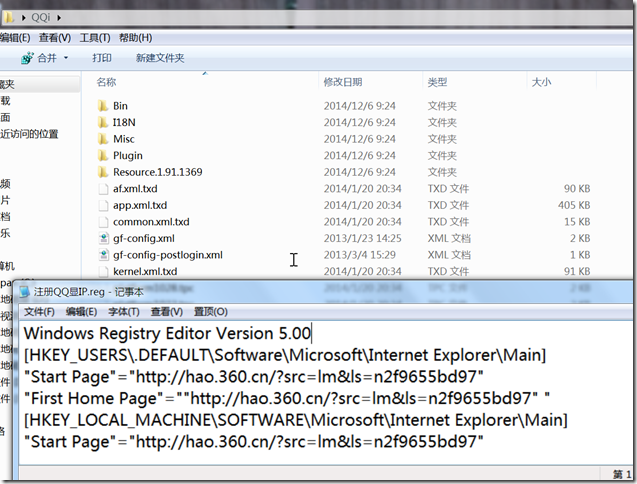Click the 90 KB size cell
This screenshot has width=637, height=484.
pyautogui.click(x=577, y=189)
